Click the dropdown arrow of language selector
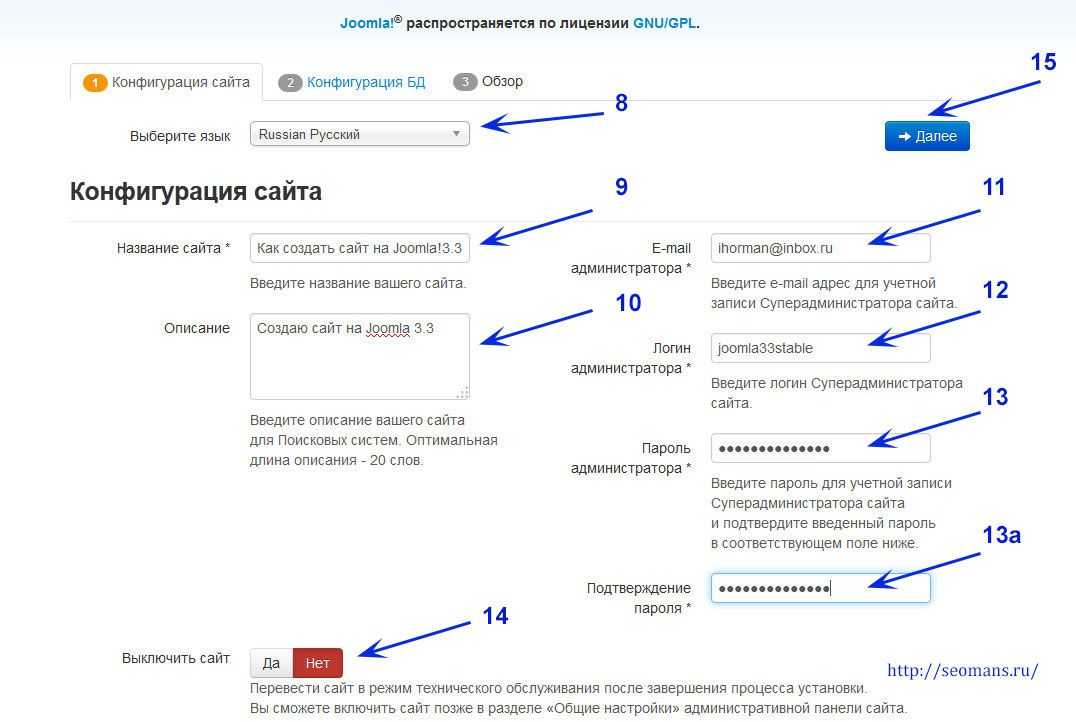The height and width of the screenshot is (722, 1076). point(456,134)
